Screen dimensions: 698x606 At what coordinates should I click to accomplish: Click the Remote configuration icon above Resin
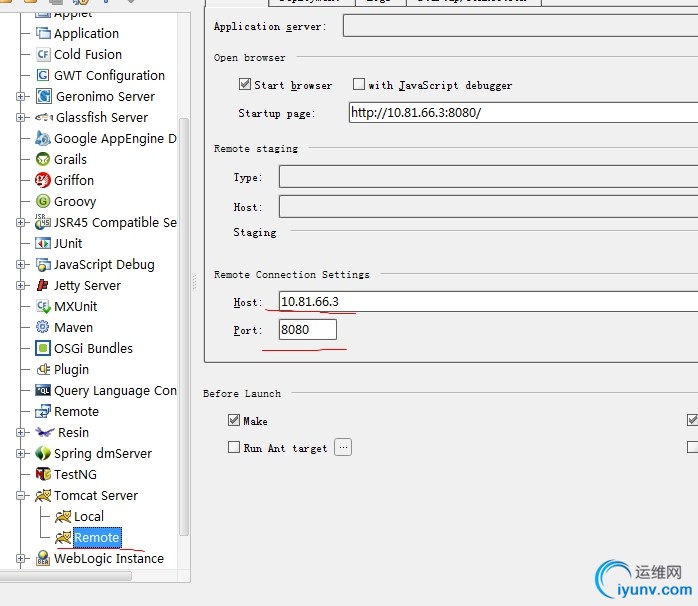(43, 411)
